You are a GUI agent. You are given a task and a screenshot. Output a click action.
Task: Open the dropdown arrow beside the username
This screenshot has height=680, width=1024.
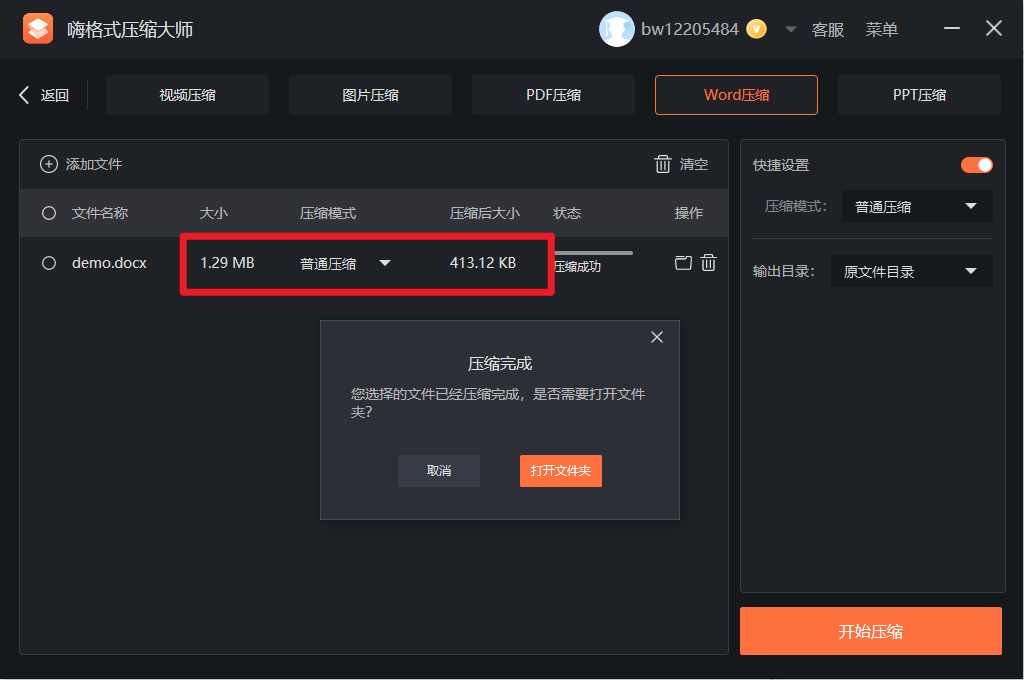tap(790, 29)
